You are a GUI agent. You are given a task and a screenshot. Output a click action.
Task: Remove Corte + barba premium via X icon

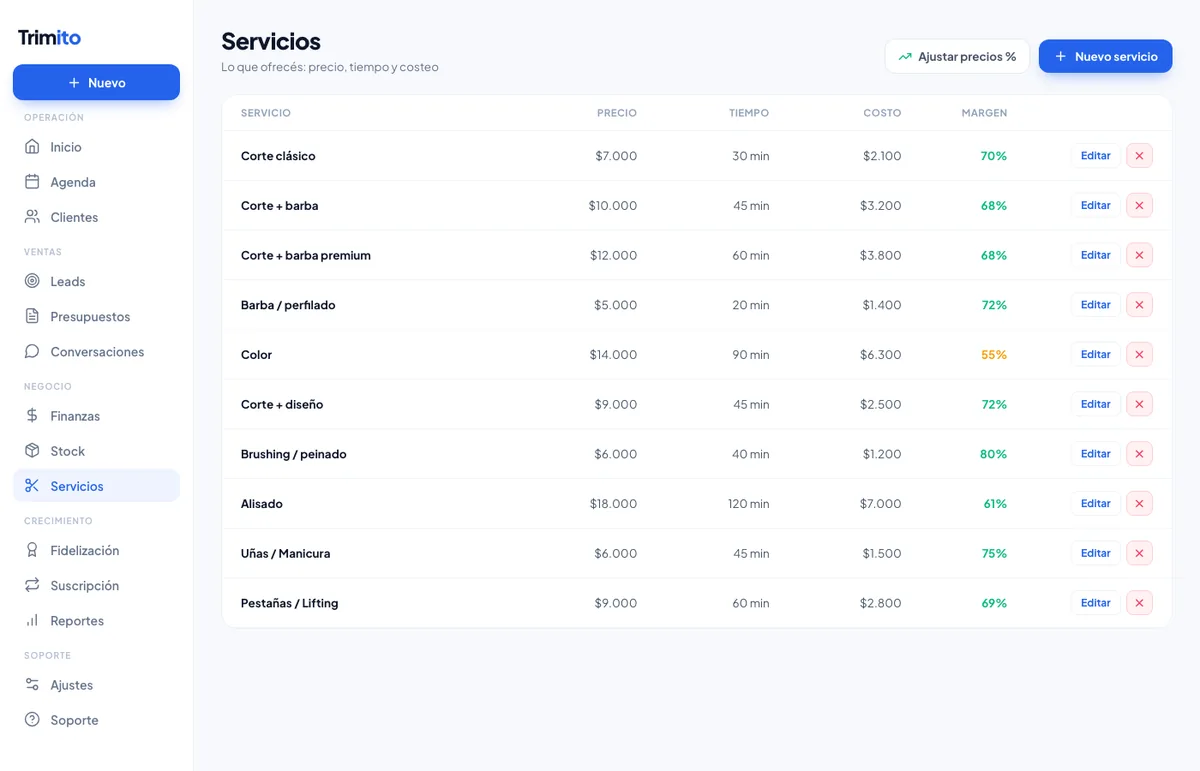pyautogui.click(x=1139, y=255)
